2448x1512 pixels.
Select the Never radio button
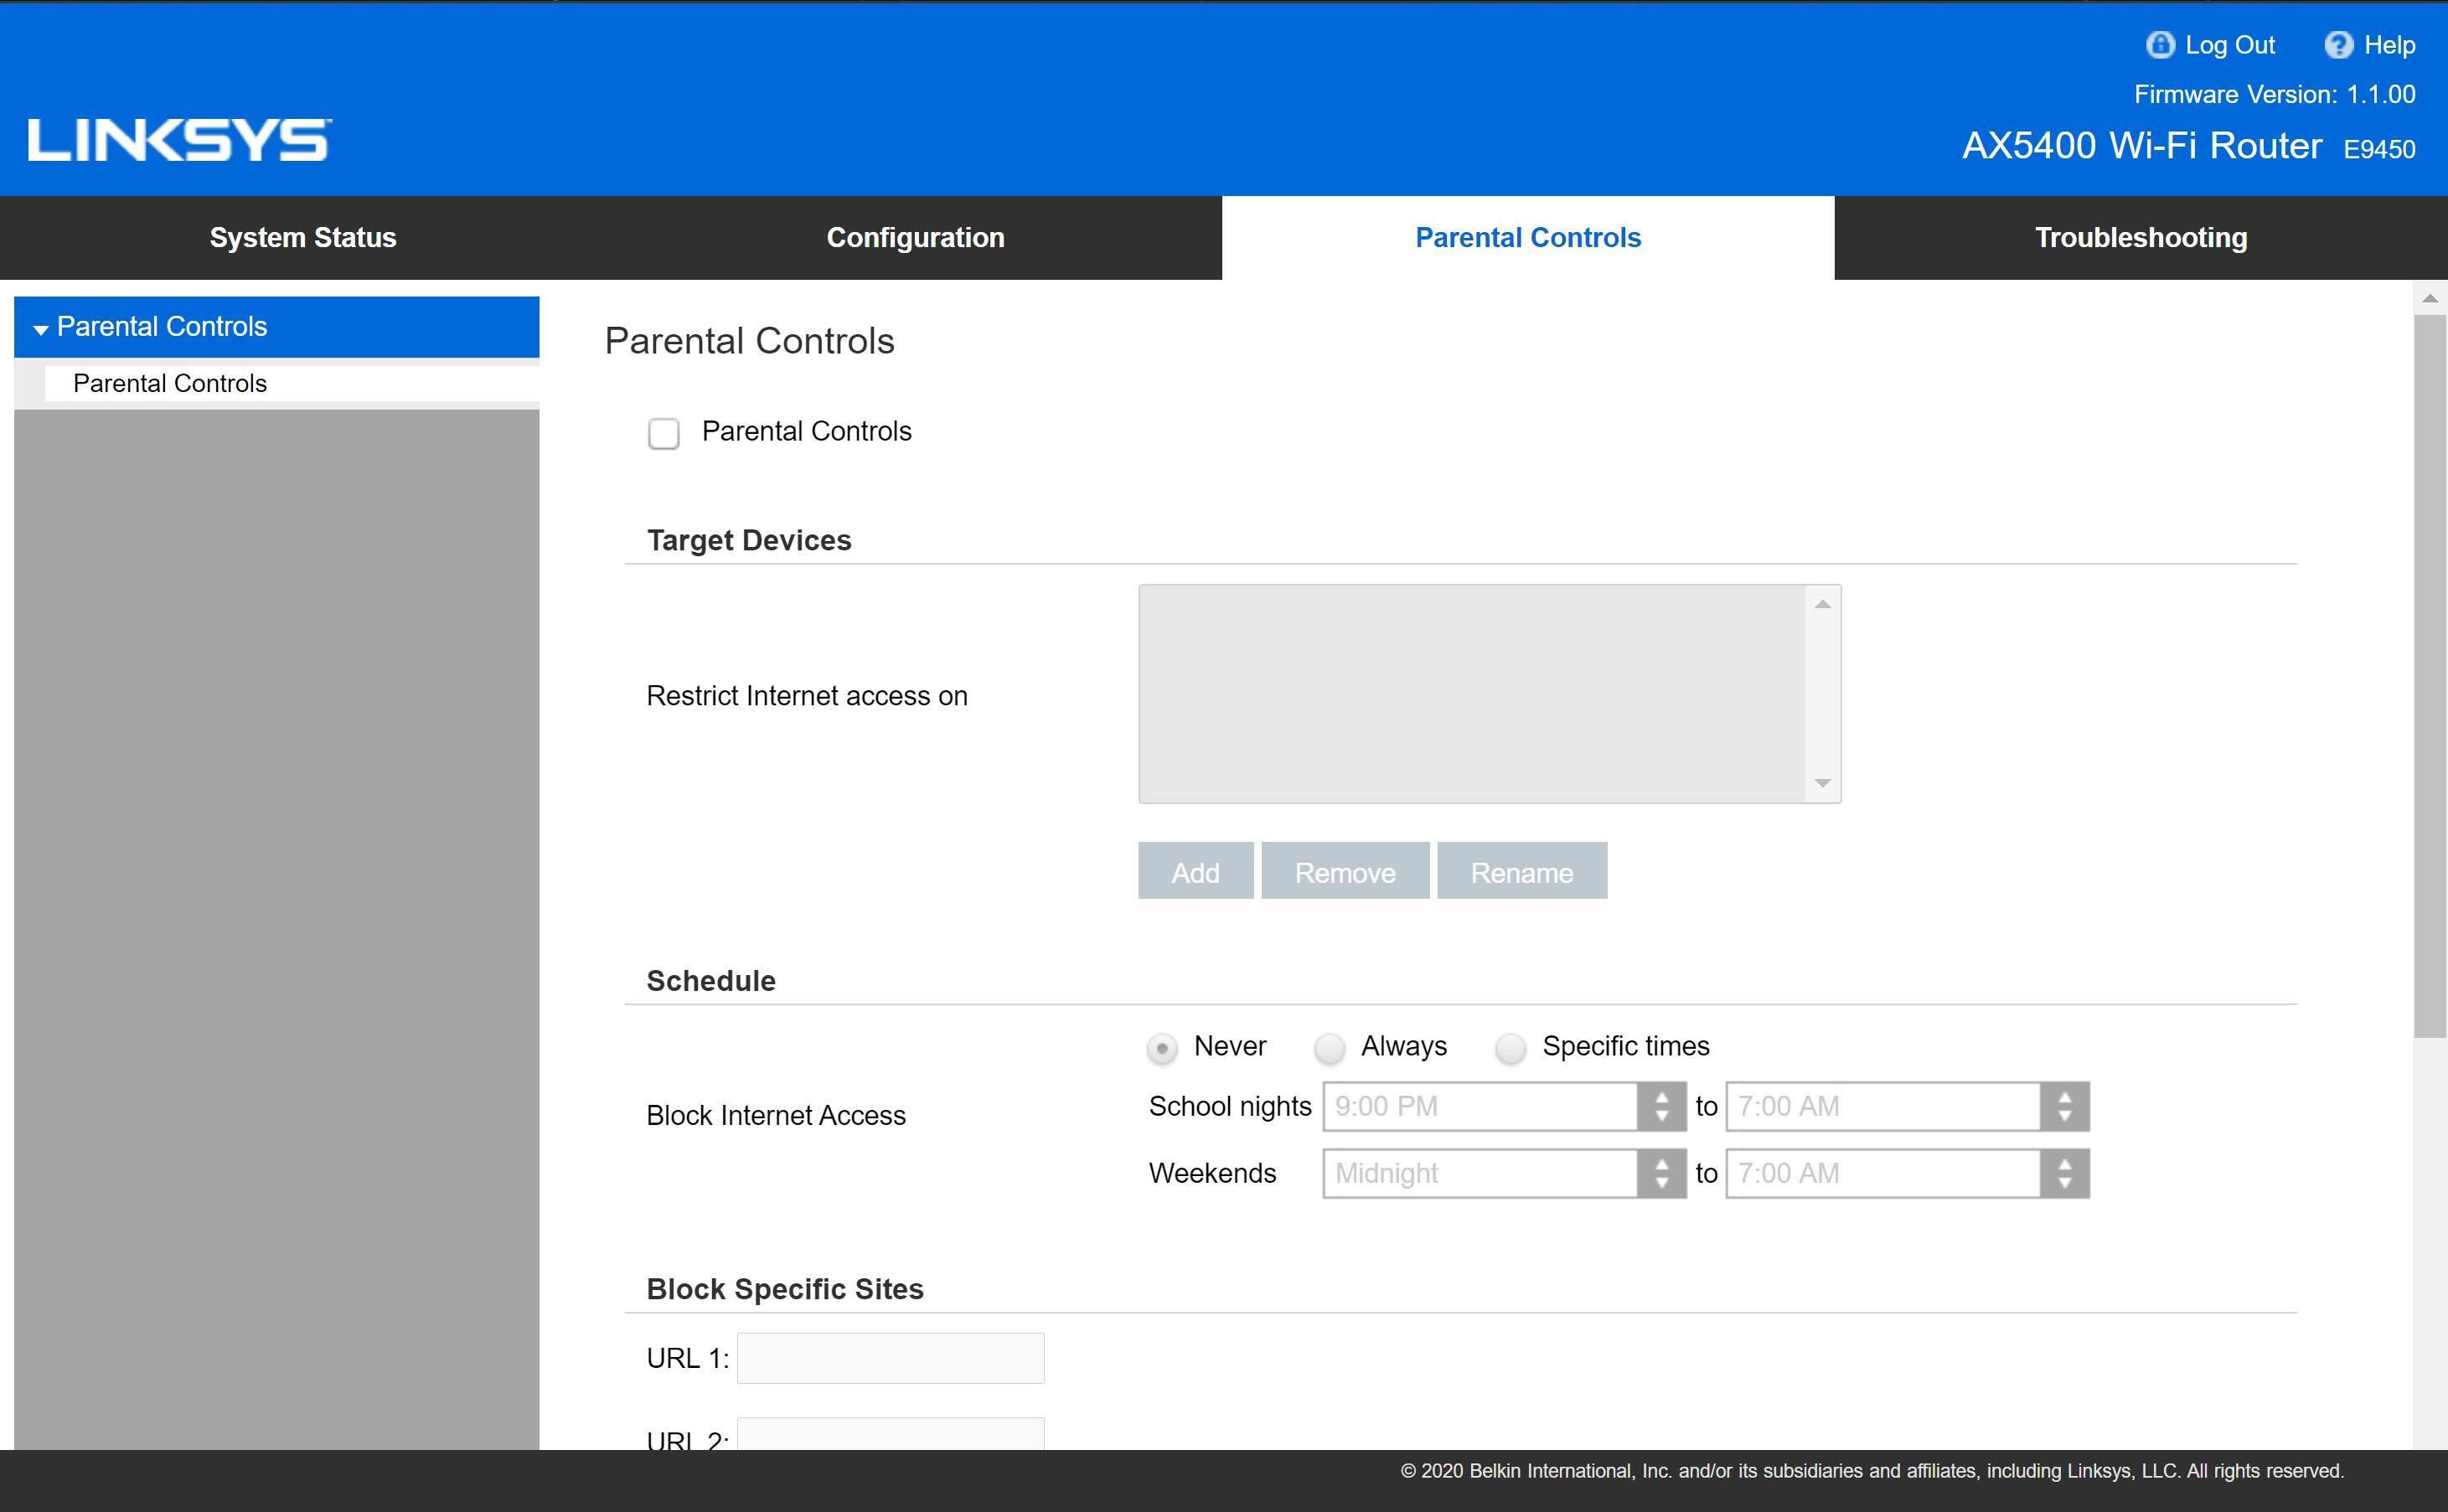(x=1162, y=1048)
